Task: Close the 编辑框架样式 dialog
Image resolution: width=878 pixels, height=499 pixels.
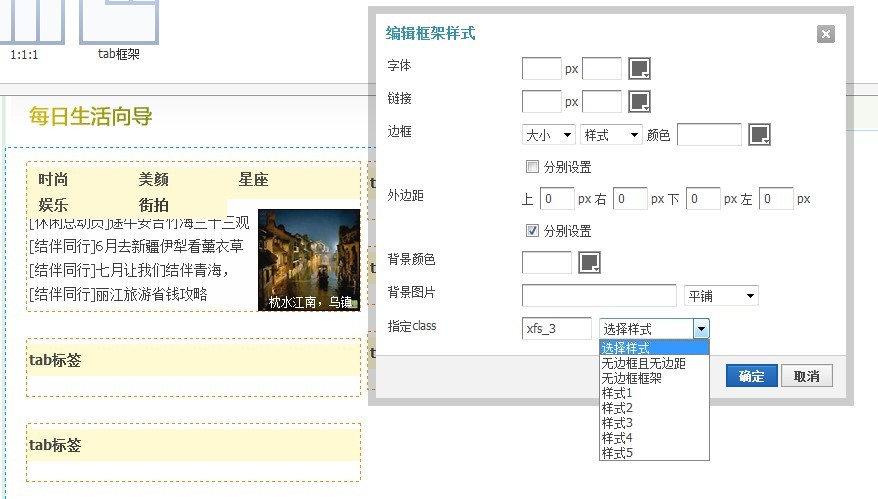Action: [x=825, y=34]
